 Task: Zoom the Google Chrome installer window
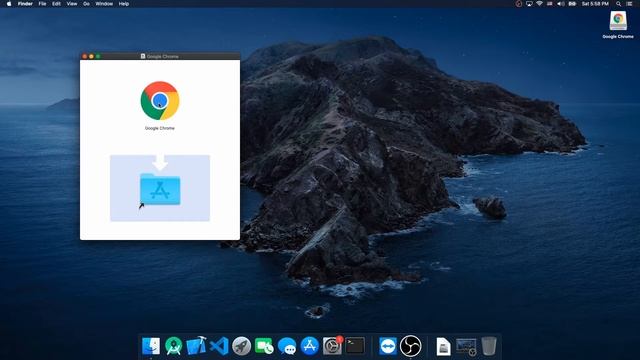click(x=98, y=56)
